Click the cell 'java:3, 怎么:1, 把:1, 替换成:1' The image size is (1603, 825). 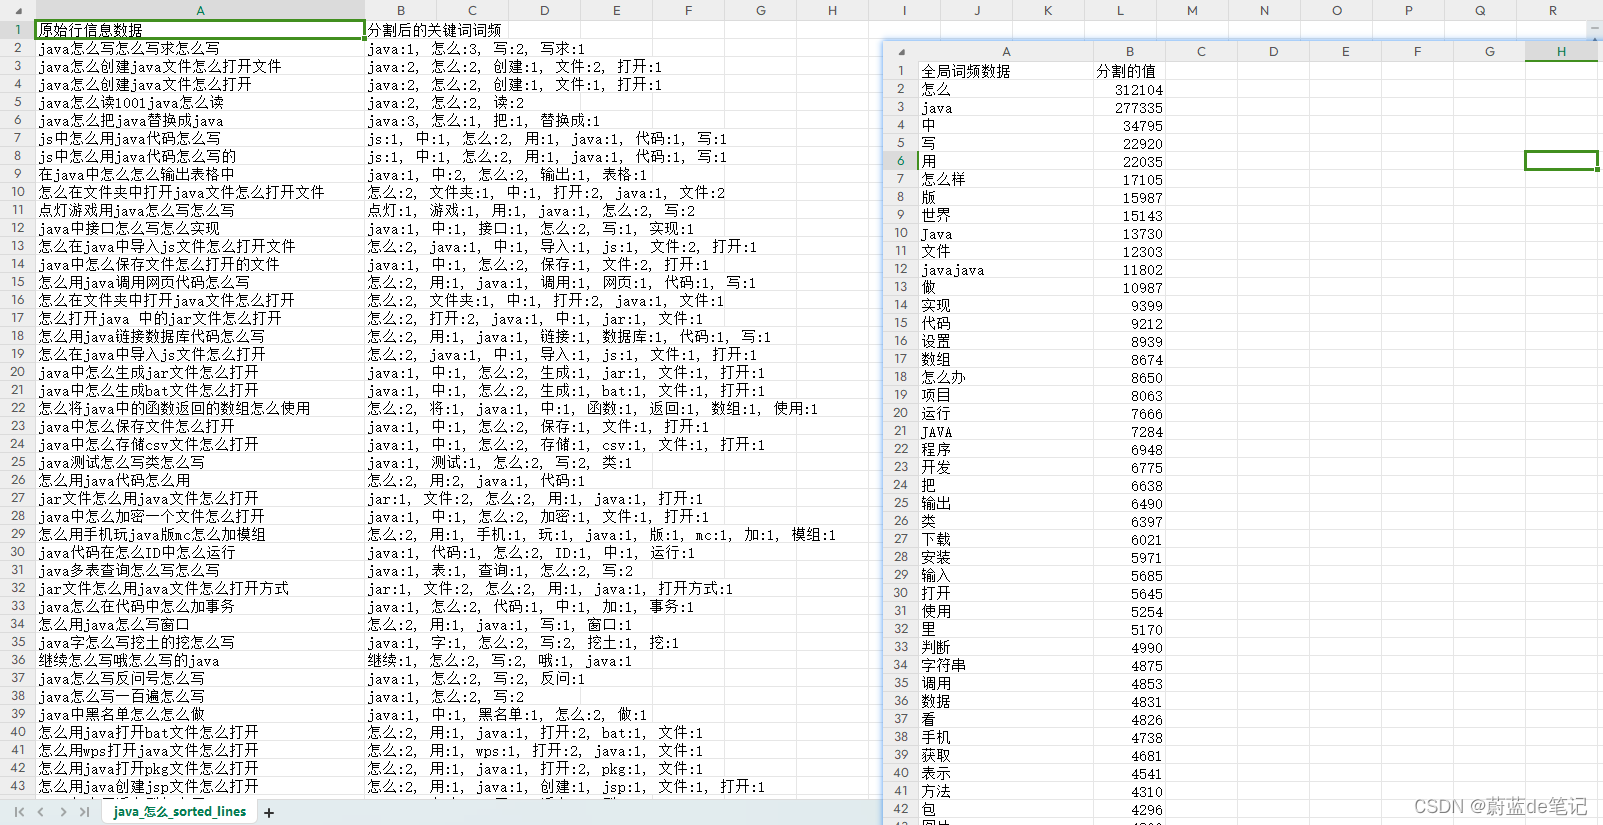pos(484,120)
